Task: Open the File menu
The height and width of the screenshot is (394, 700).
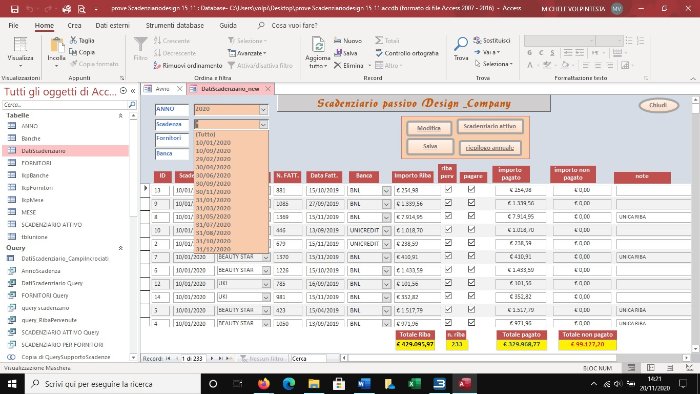Action: click(x=13, y=25)
